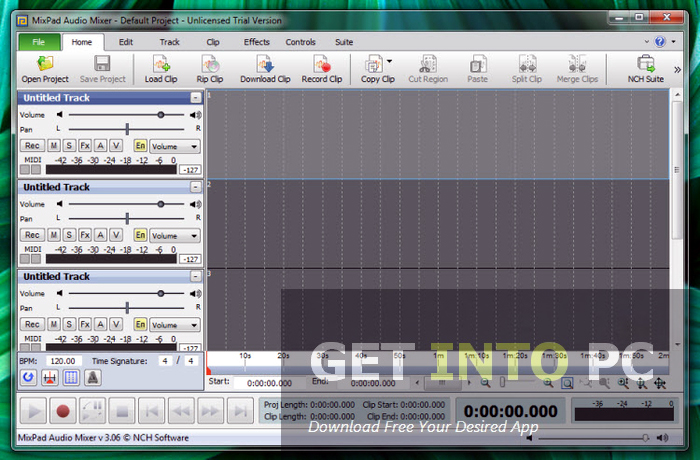Open the blue help question mark icon
700x460 pixels.
(660, 42)
